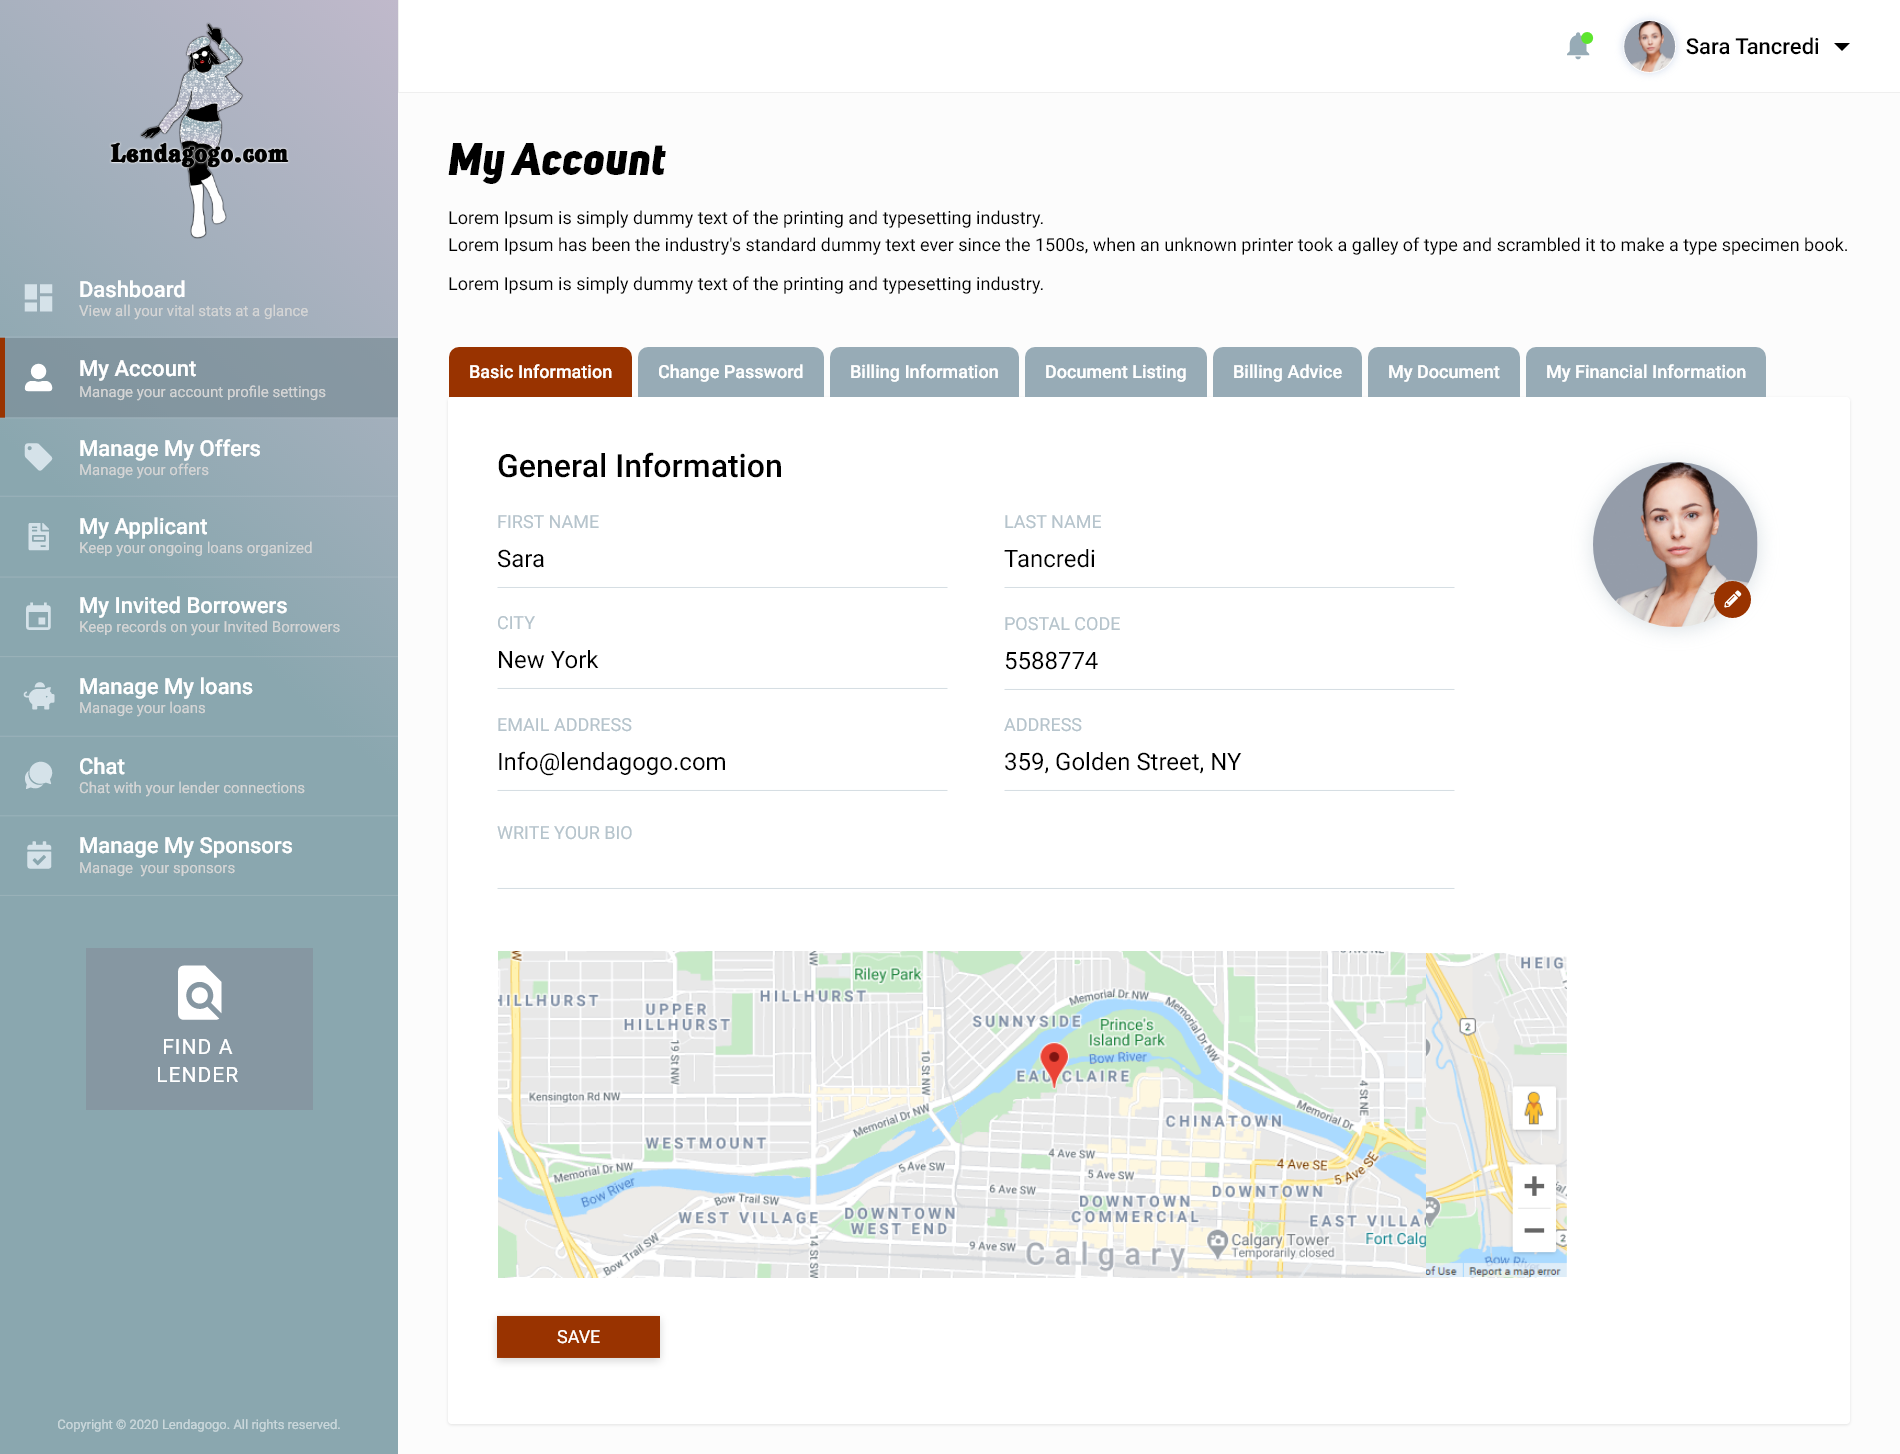
Task: Select the My Financial Information tab
Action: (1645, 372)
